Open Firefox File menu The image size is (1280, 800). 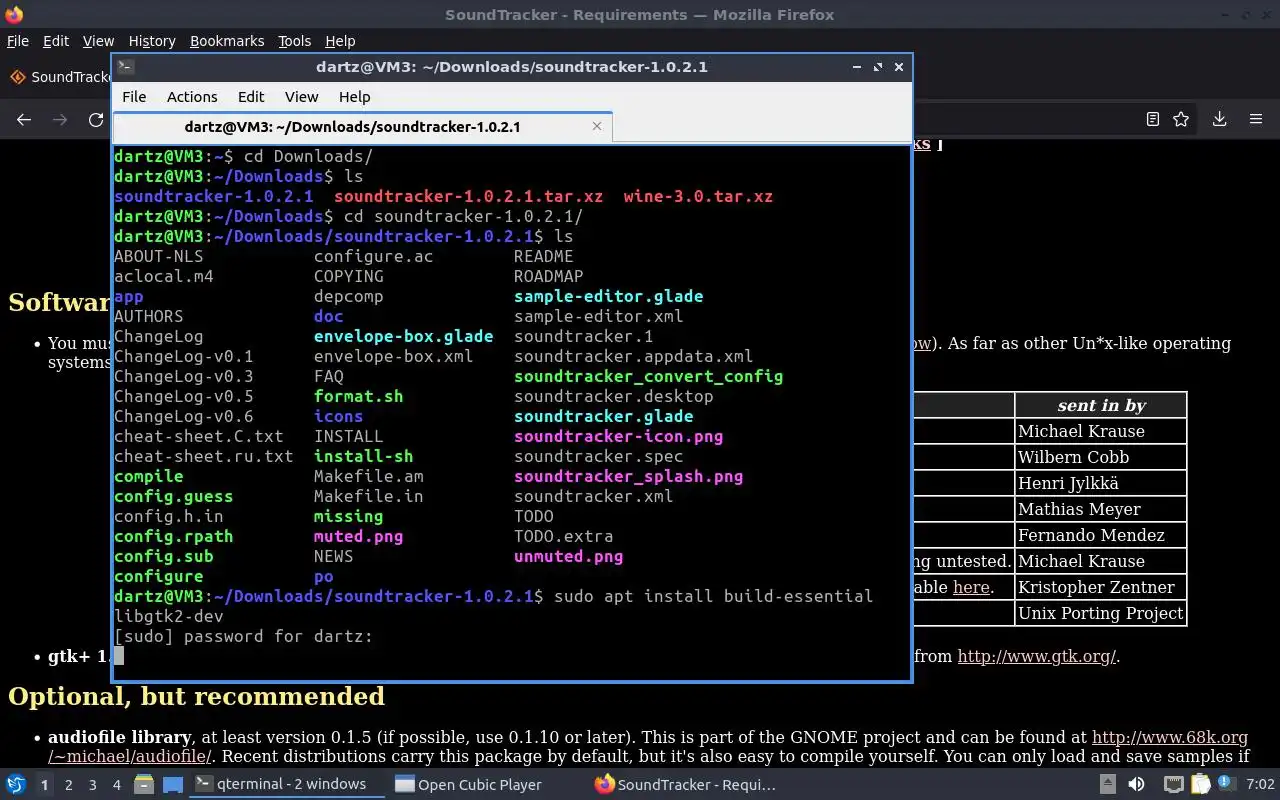[18, 41]
